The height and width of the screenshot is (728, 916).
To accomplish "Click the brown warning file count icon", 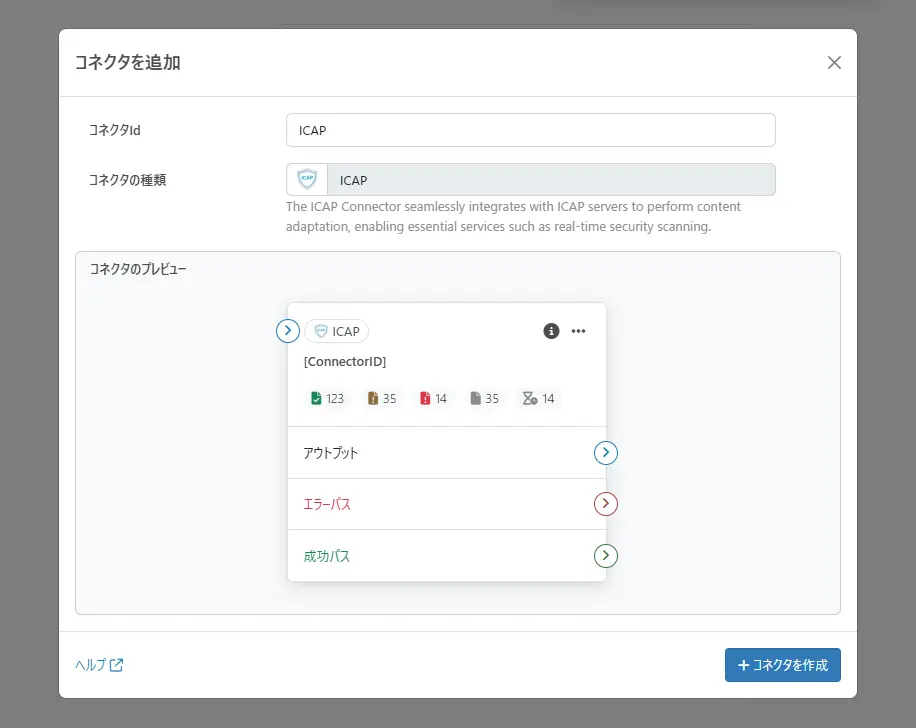I will (x=373, y=398).
